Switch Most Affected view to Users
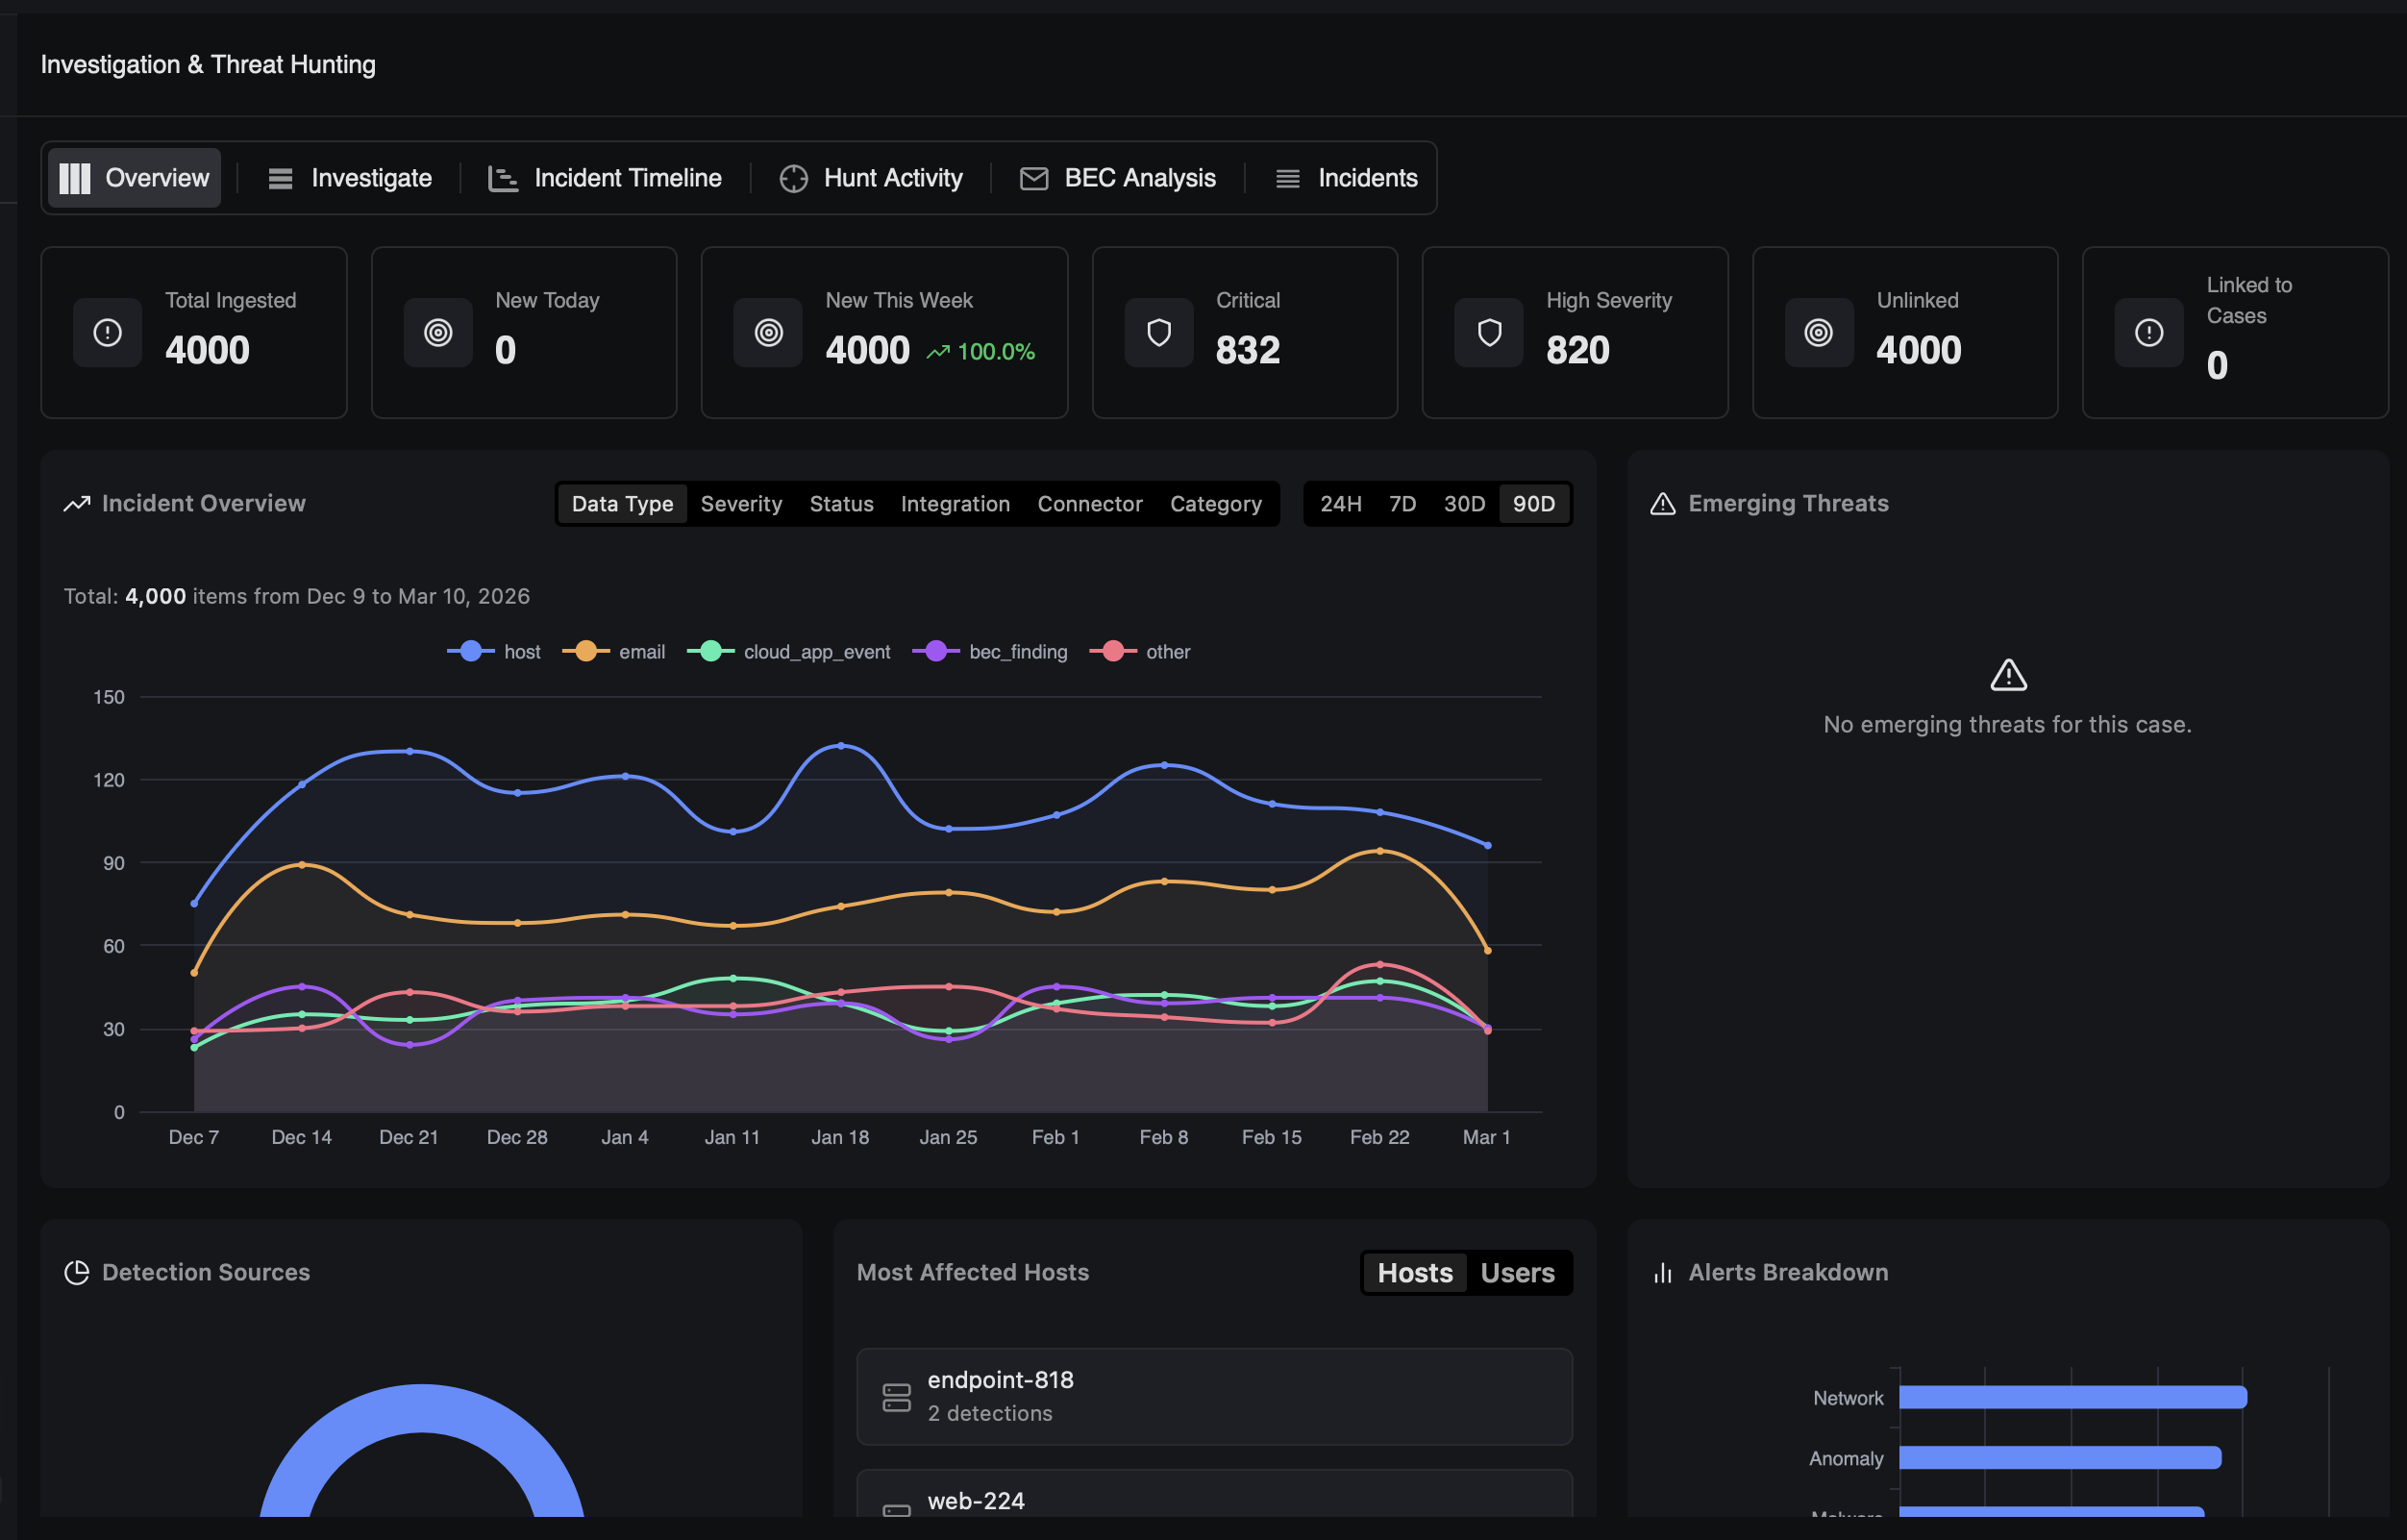2407x1540 pixels. [x=1516, y=1273]
